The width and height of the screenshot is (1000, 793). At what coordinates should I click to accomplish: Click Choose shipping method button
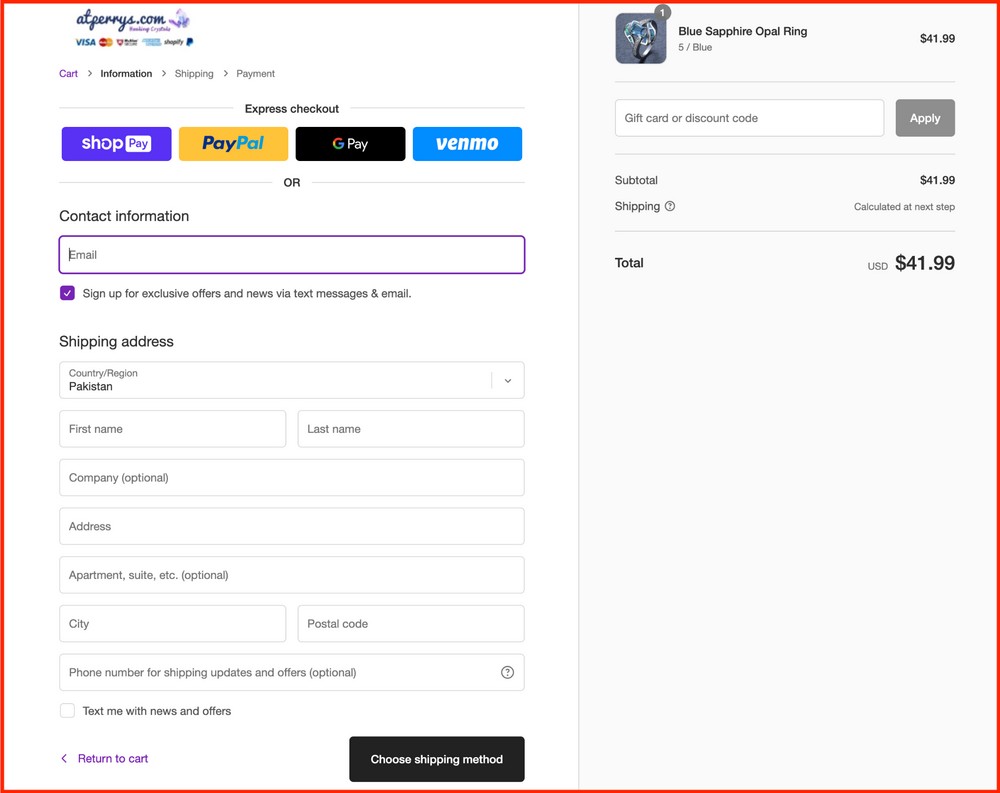436,759
